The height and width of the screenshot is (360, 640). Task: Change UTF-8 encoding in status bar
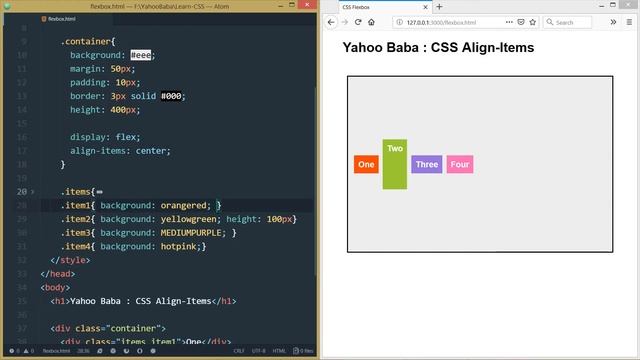pyautogui.click(x=258, y=351)
